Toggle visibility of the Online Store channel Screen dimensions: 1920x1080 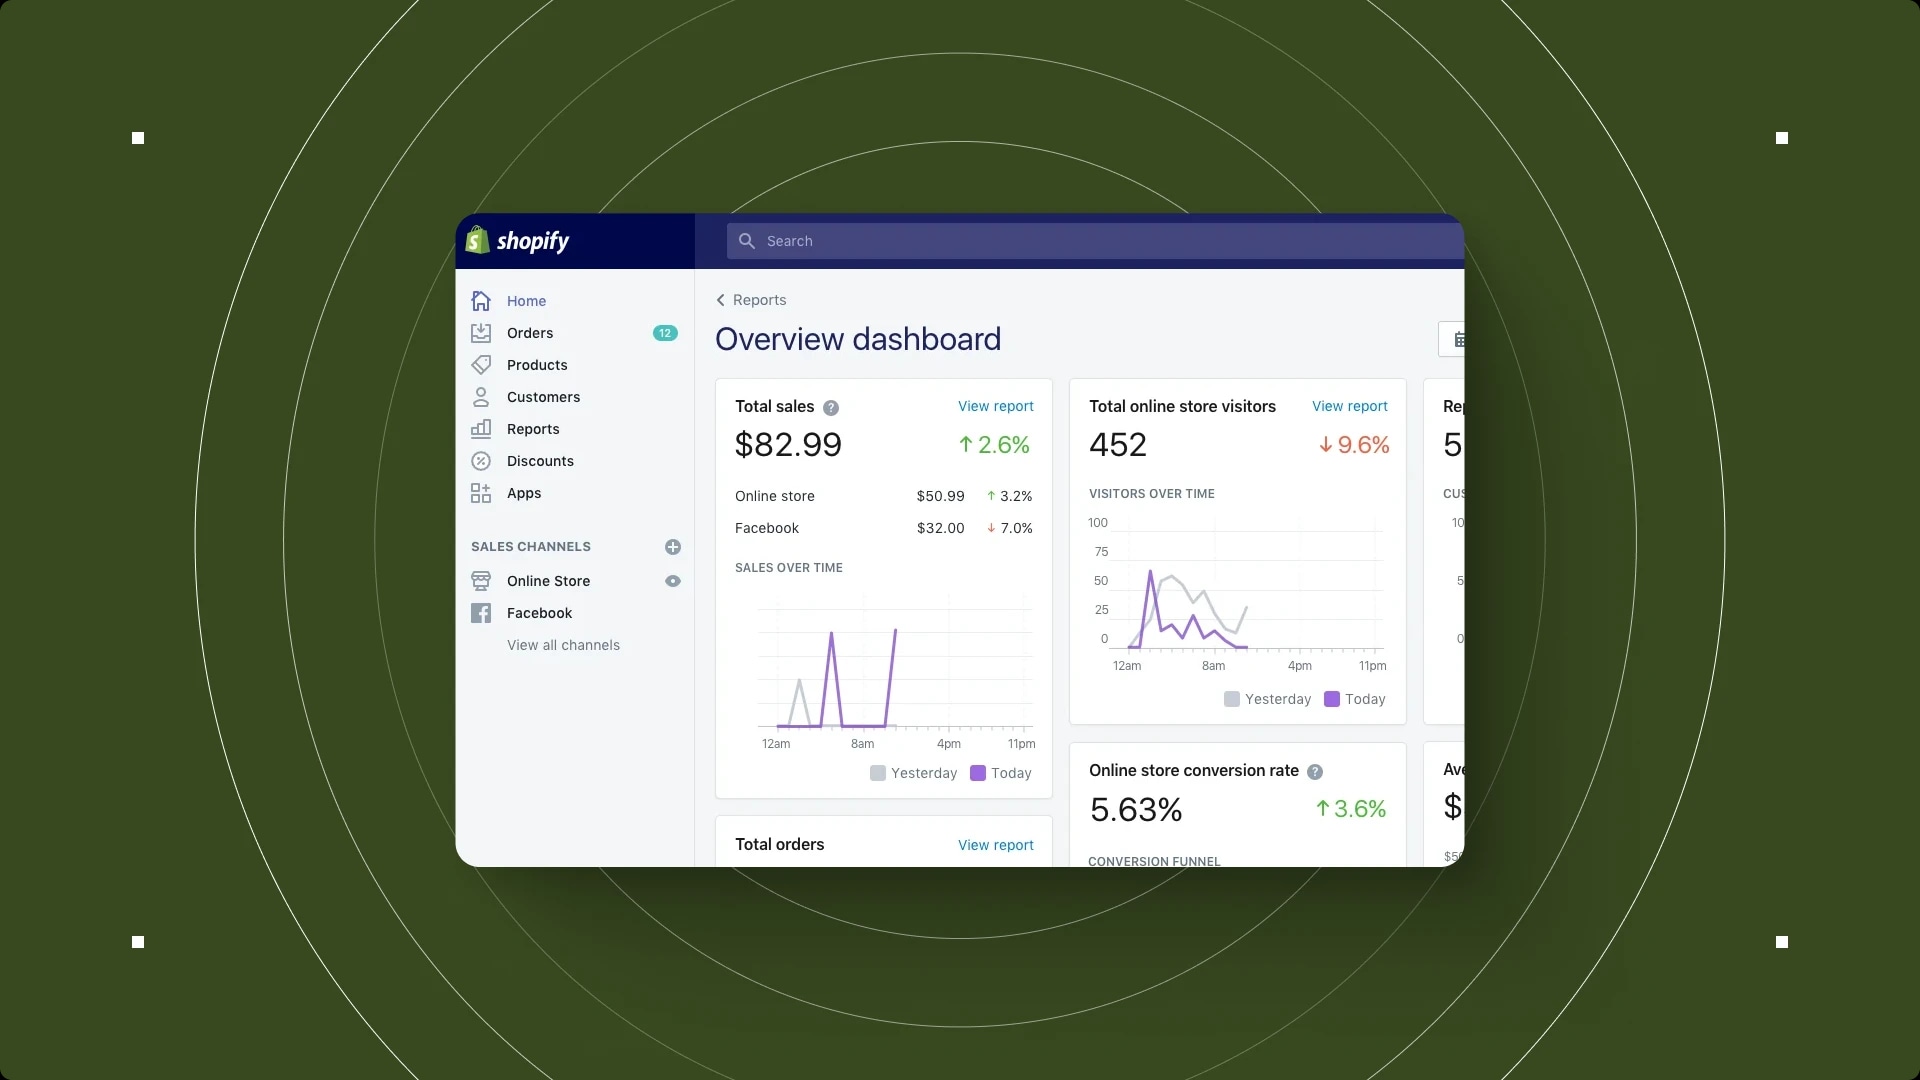(673, 580)
